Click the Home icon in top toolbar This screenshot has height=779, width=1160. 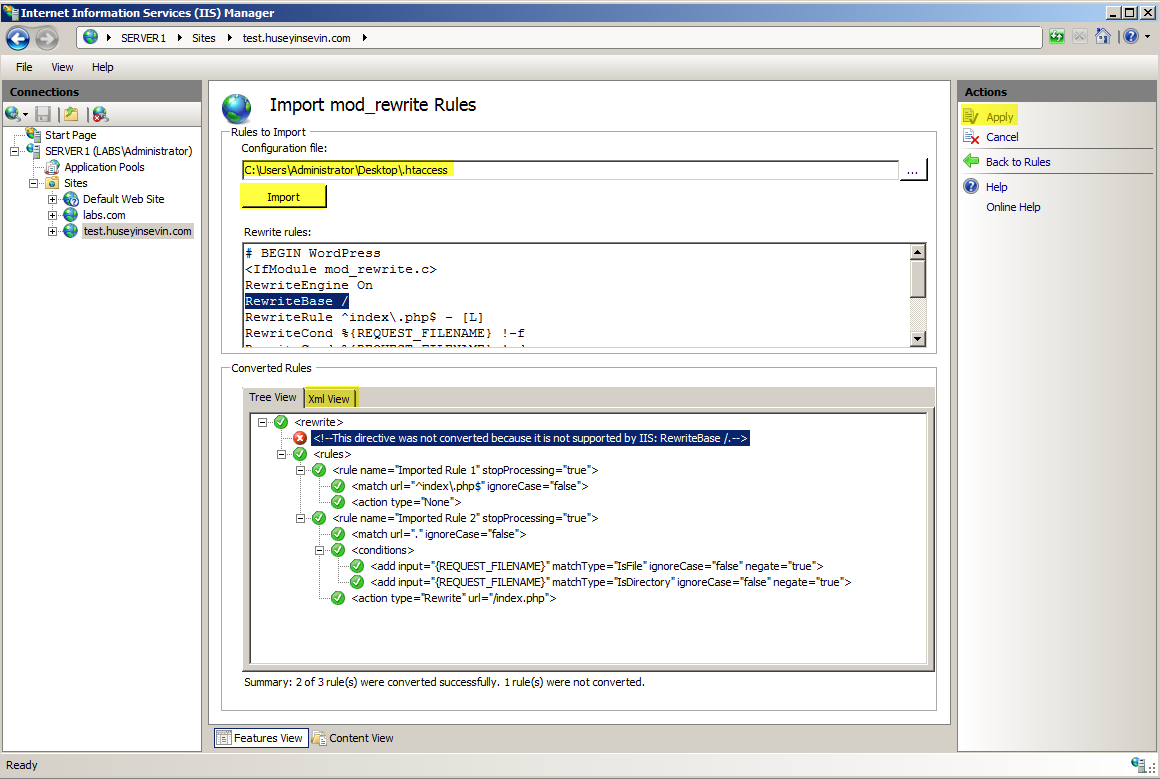(1103, 36)
